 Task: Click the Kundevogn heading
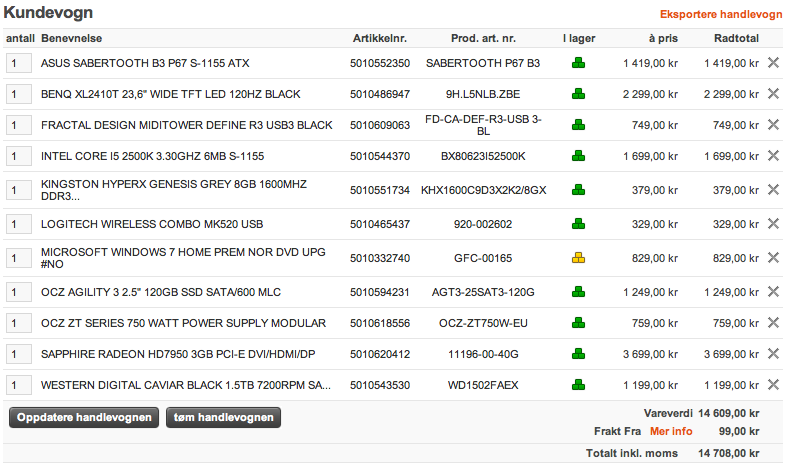[x=48, y=12]
